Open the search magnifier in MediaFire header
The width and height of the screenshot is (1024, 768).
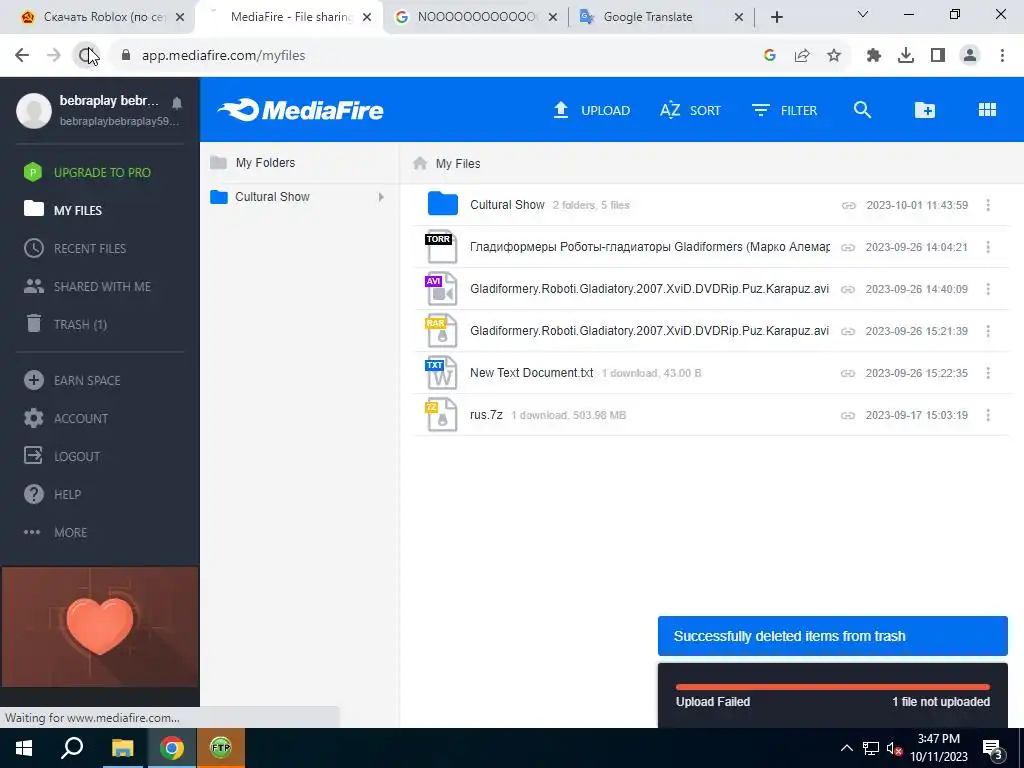[862, 110]
